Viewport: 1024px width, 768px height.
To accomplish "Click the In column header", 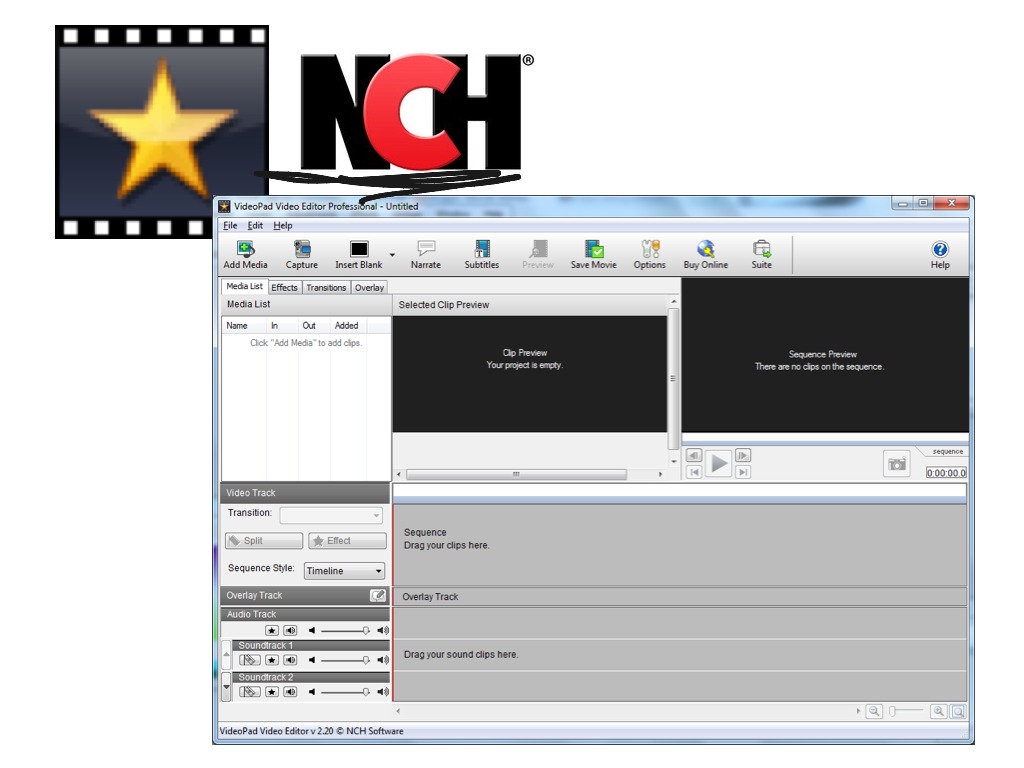I will (x=282, y=325).
